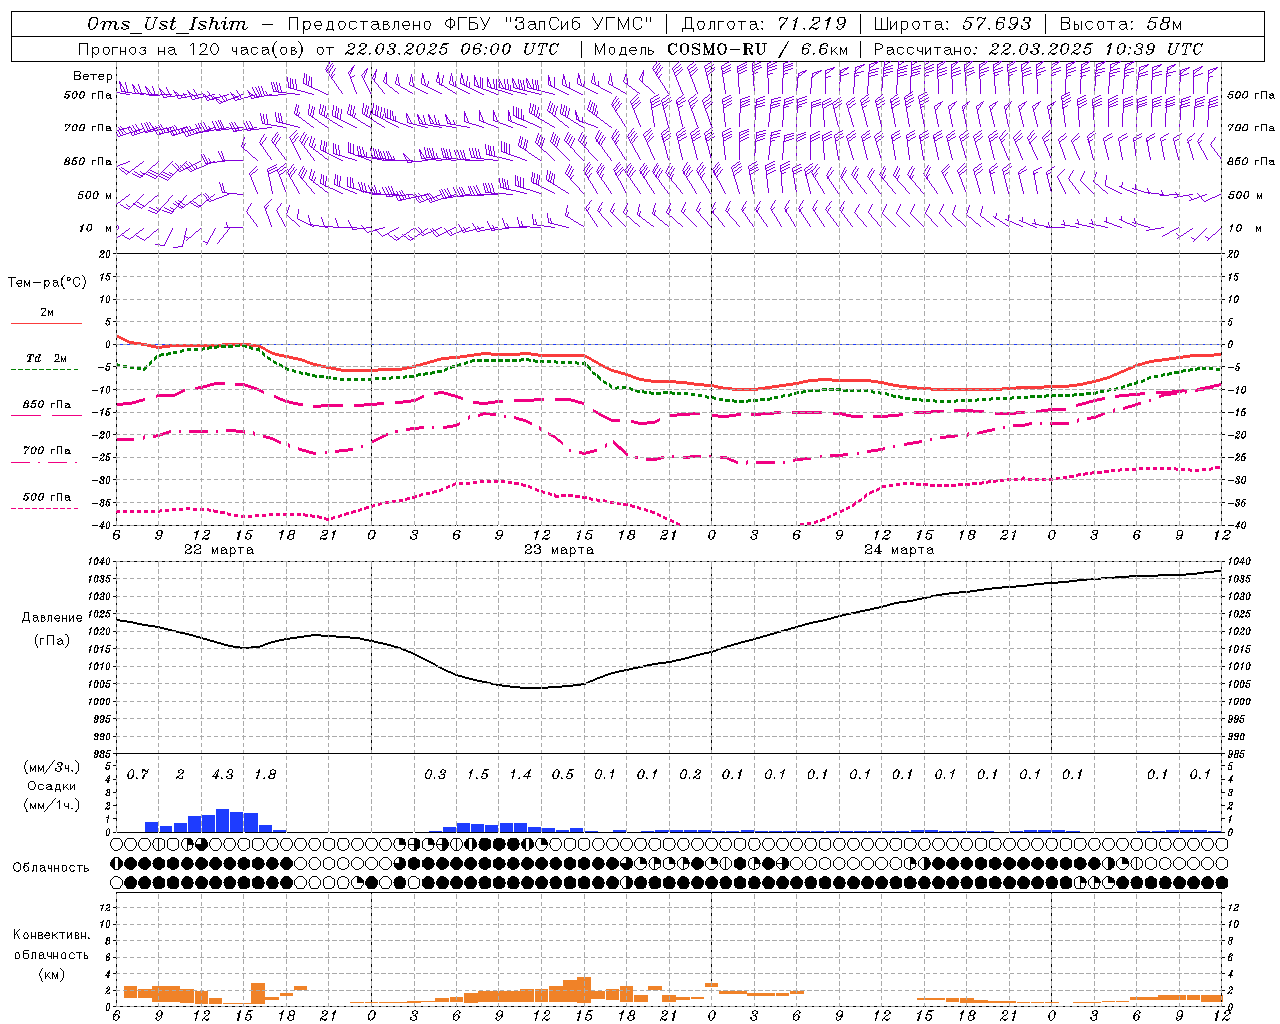This screenshot has height=1024, width=1280.
Task: Click the 0.2 precipitation total value
Action: coord(690,775)
